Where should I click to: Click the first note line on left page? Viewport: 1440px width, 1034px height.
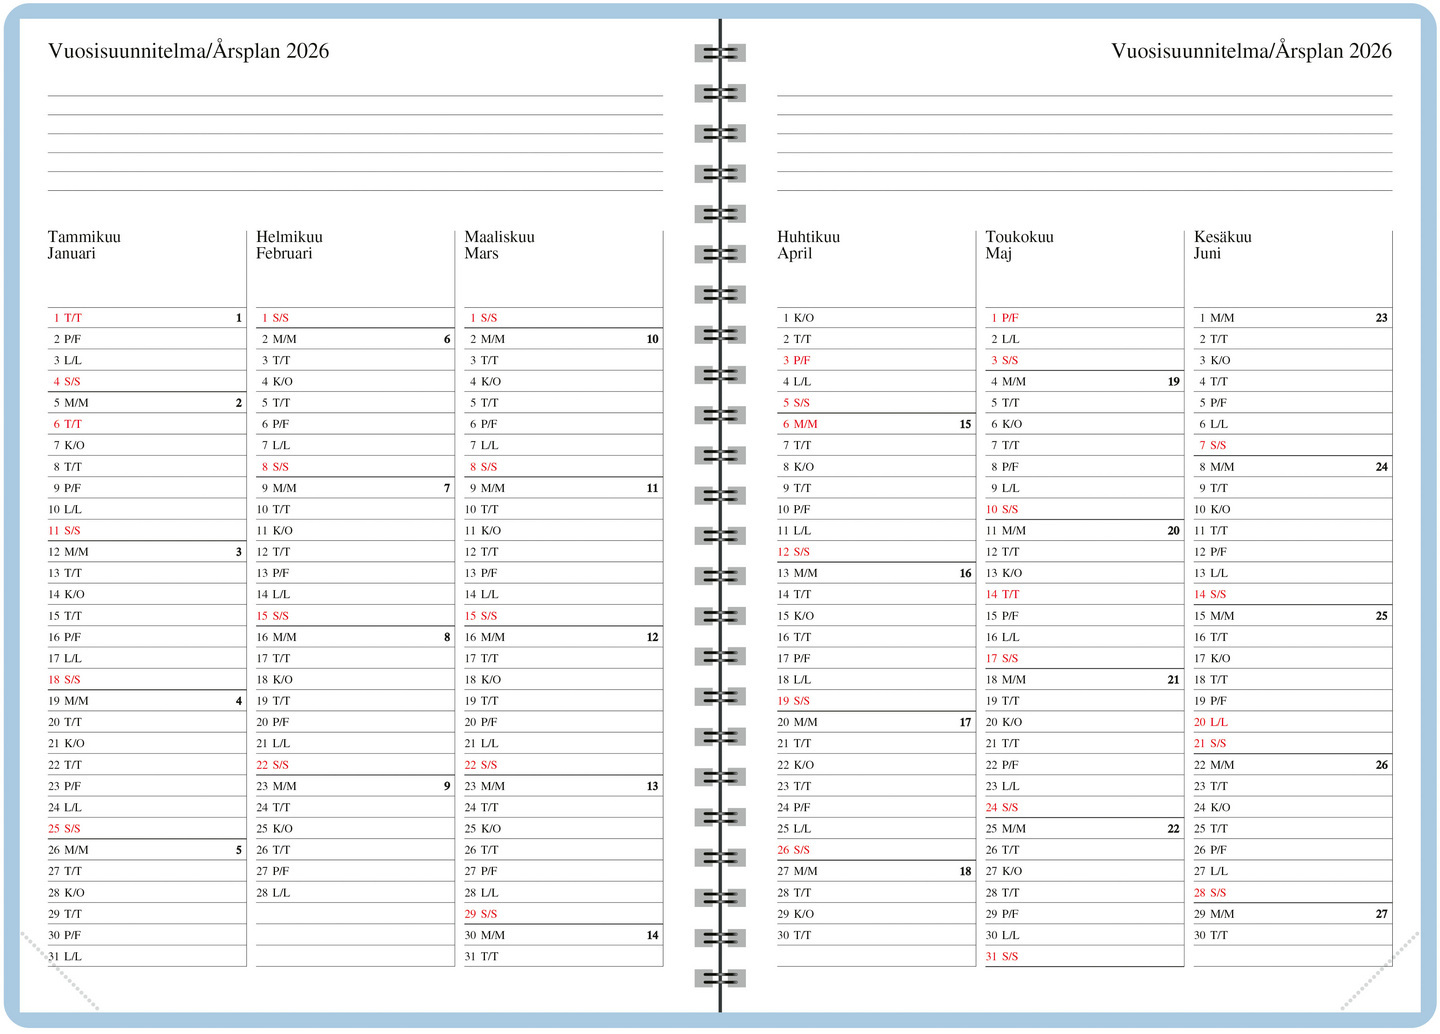pyautogui.click(x=355, y=95)
